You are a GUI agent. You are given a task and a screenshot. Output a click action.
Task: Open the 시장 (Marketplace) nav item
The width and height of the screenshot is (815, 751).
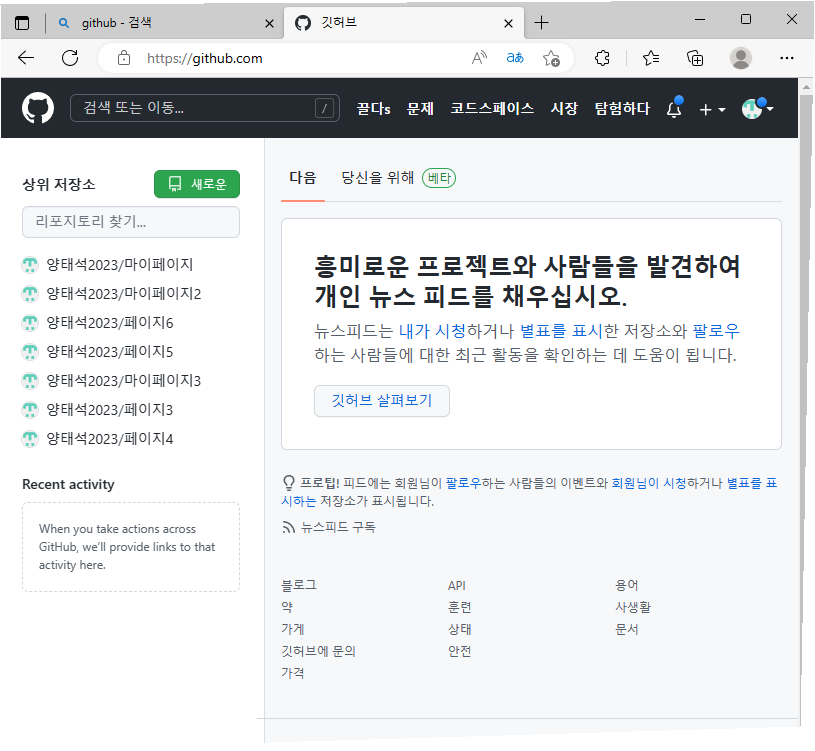[564, 108]
